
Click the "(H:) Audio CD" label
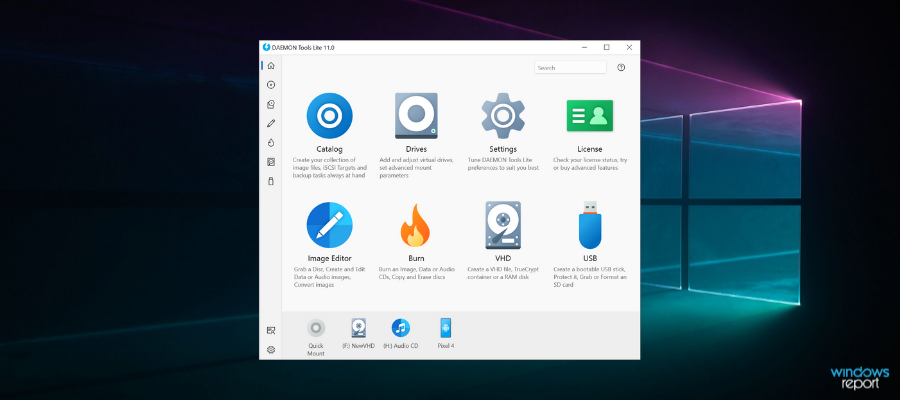click(401, 346)
